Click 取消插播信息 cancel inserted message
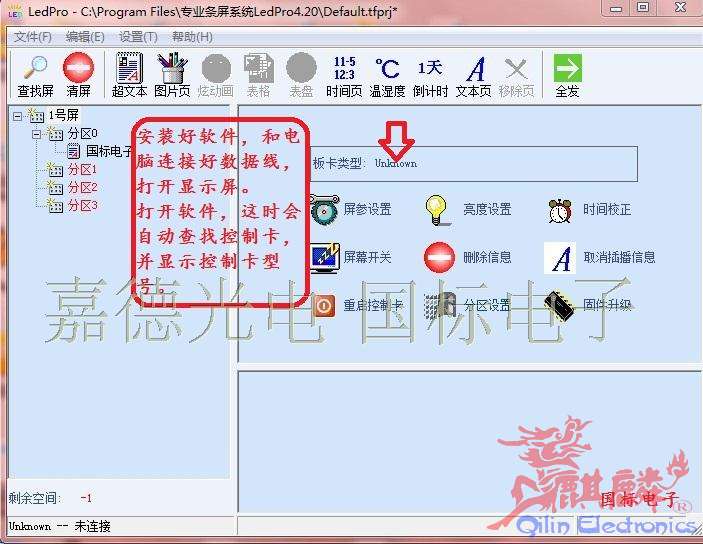The image size is (703, 544). pyautogui.click(x=618, y=257)
